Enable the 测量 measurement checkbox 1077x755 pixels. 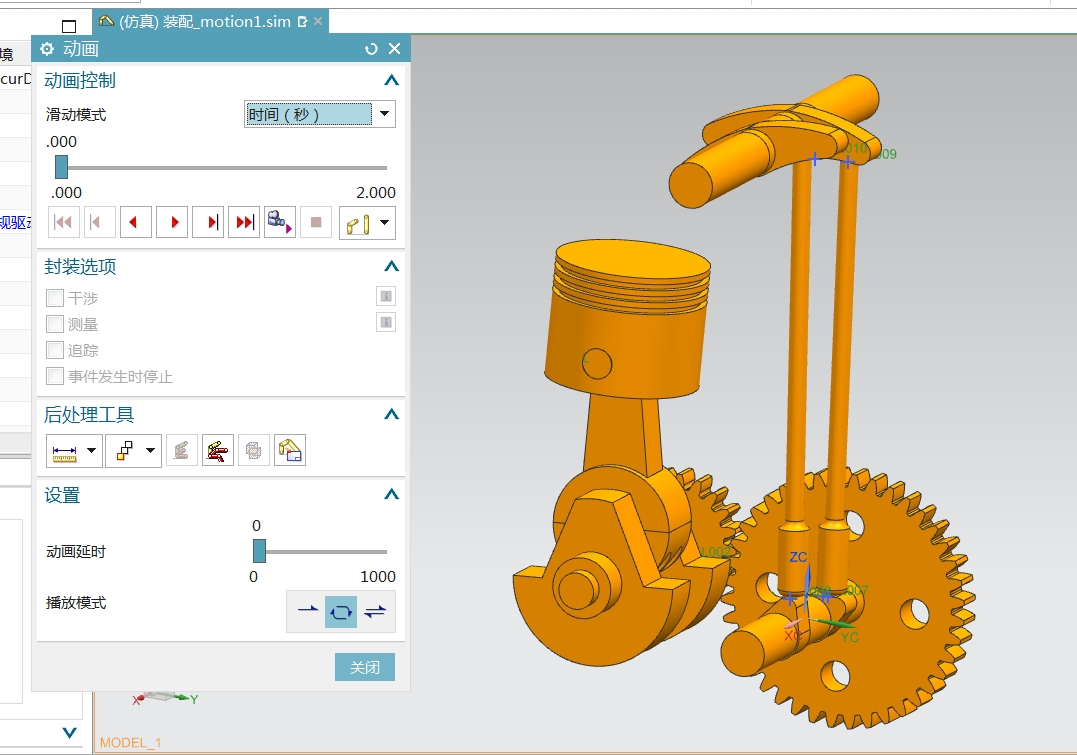55,324
